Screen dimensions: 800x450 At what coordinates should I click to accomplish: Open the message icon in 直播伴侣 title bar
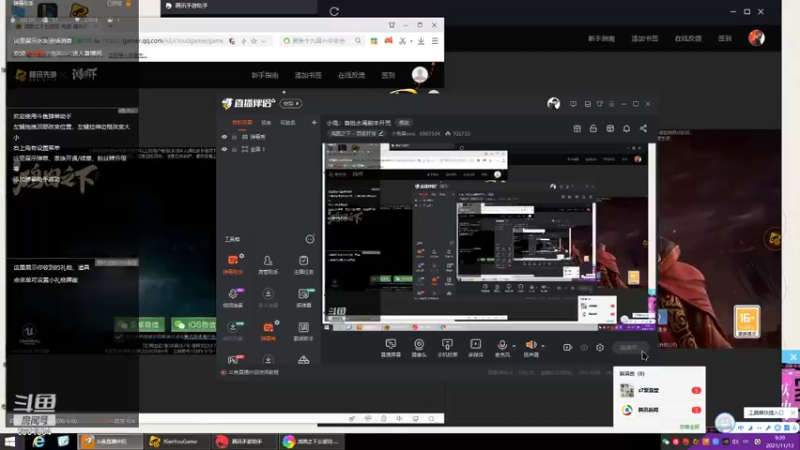tap(573, 104)
